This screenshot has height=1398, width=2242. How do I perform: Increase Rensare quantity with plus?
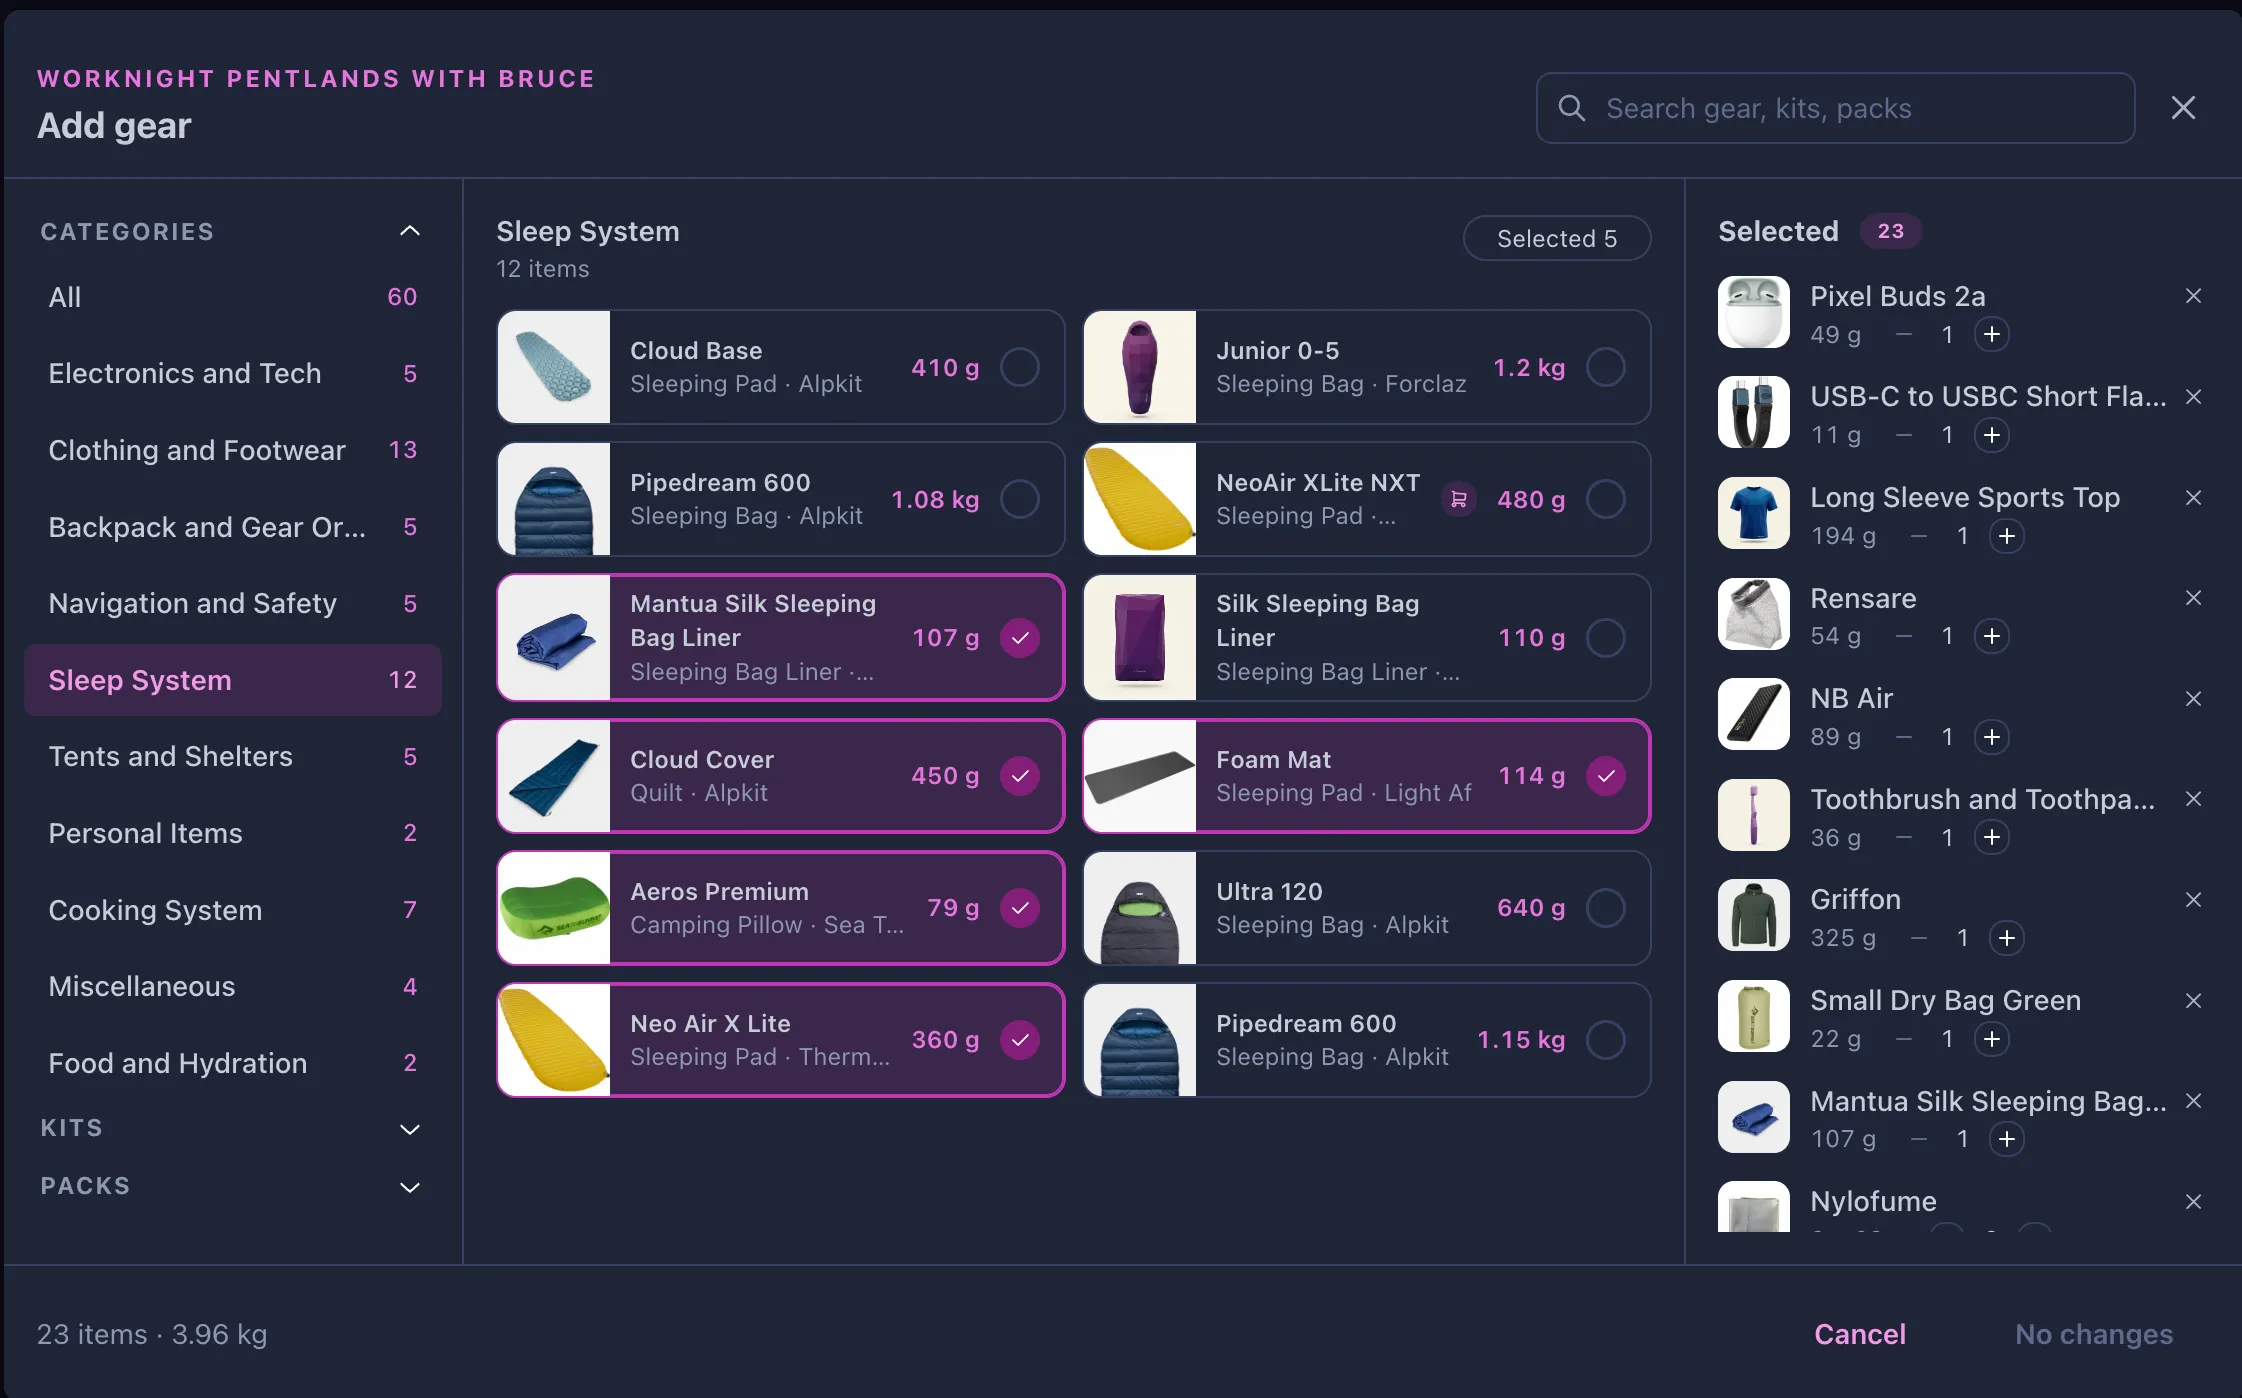pyautogui.click(x=1992, y=636)
